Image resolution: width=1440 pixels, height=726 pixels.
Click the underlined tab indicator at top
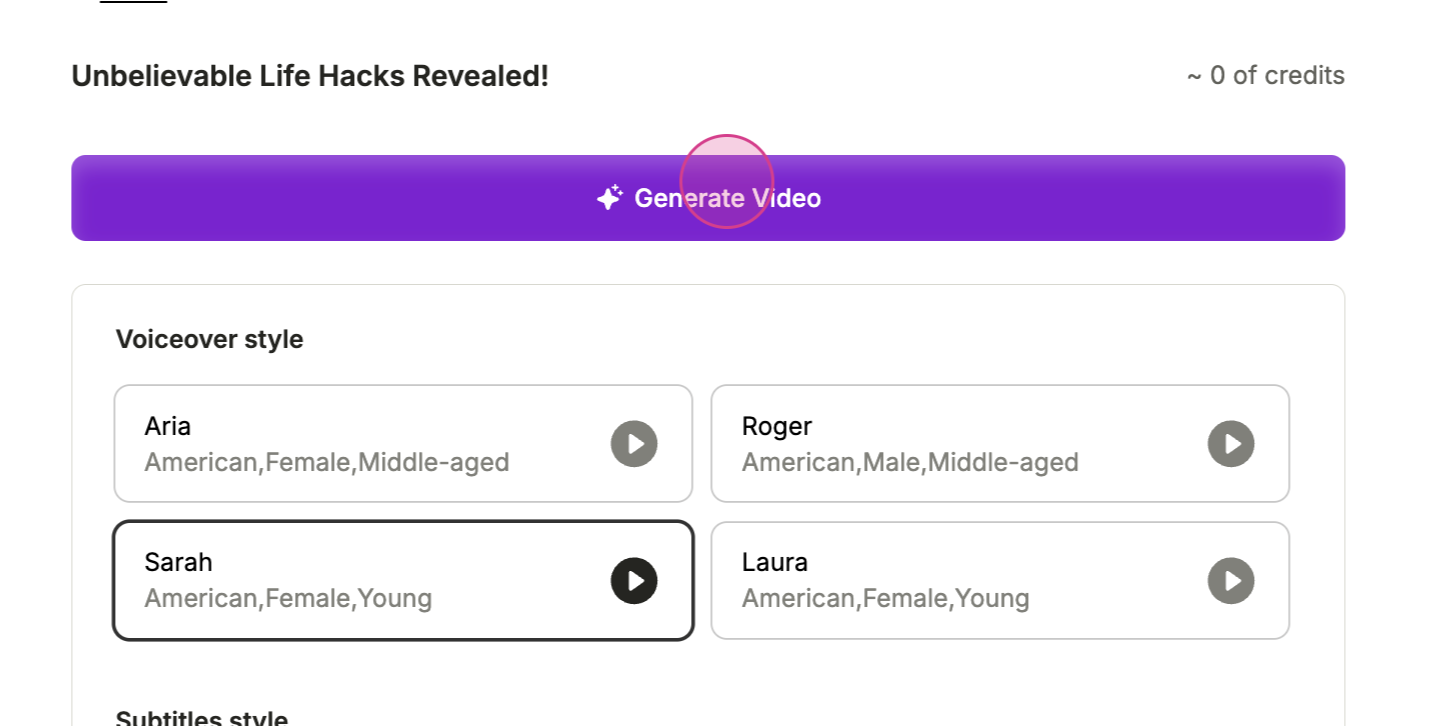(133, 2)
